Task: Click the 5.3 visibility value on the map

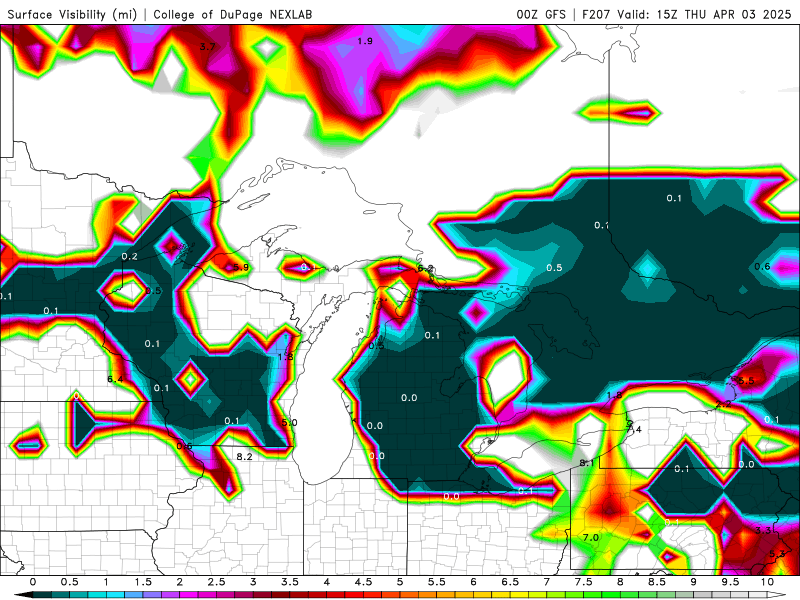Action: coord(777,554)
